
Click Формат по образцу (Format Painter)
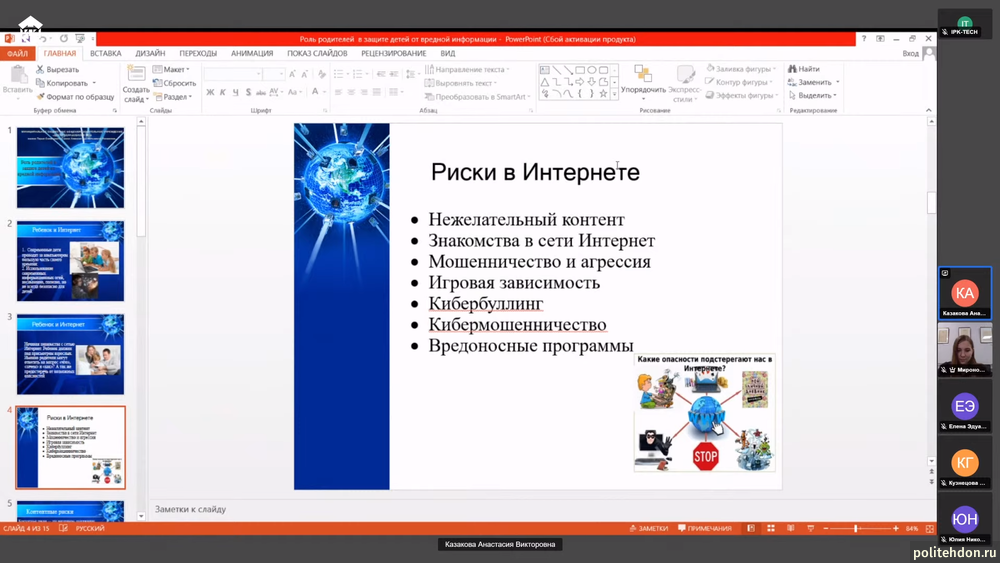click(x=75, y=97)
